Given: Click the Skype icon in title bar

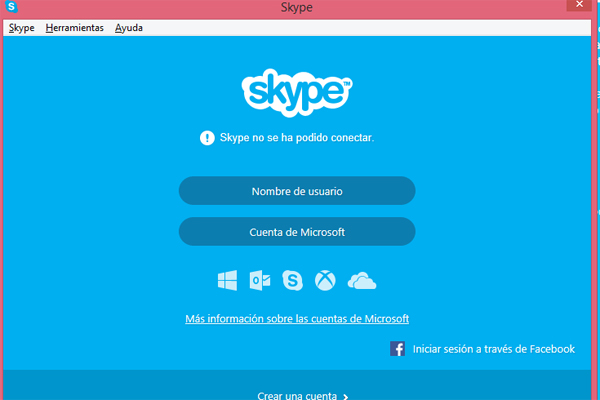Looking at the screenshot, I should [x=11, y=7].
